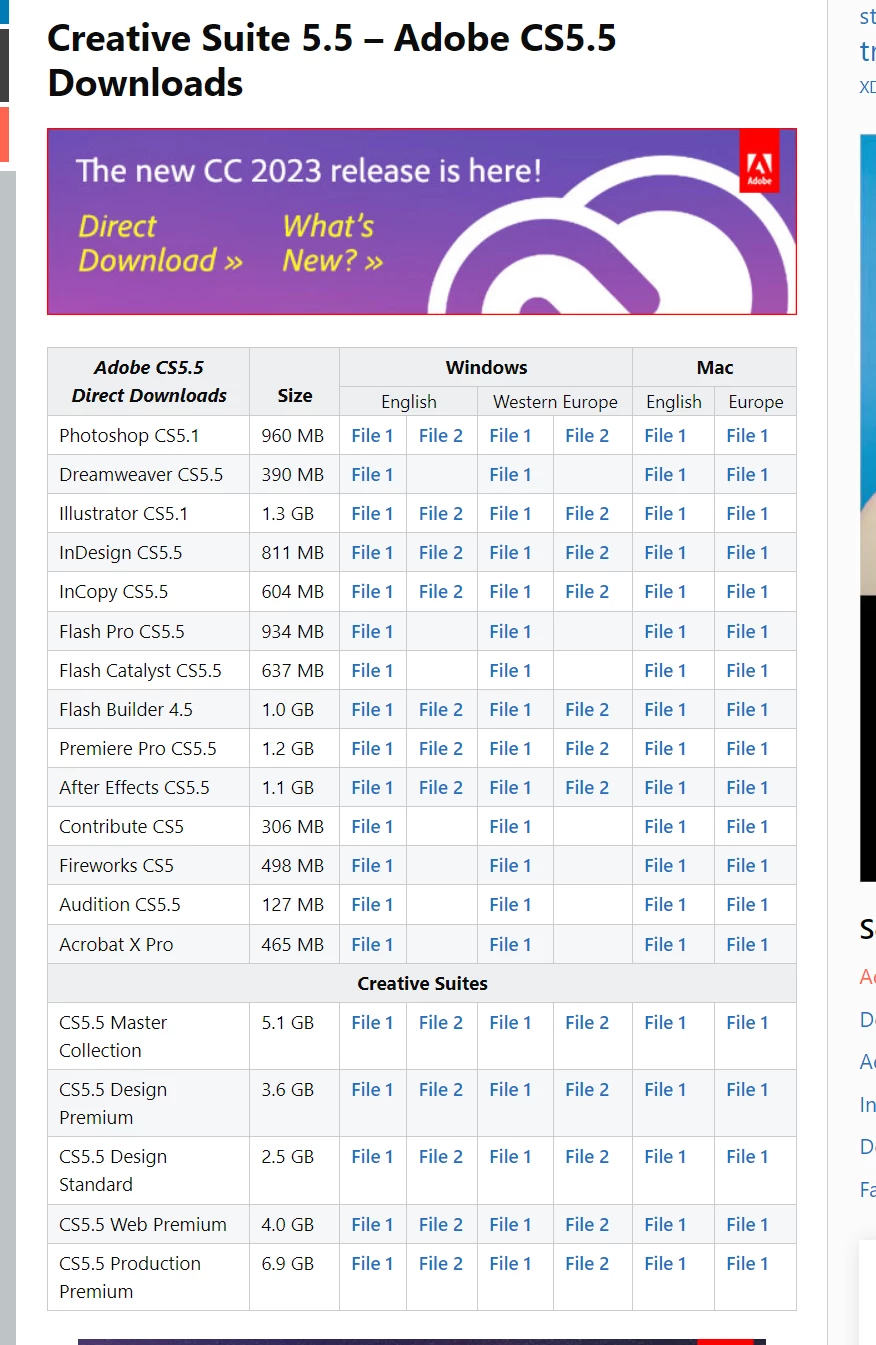Download InDesign CS5.5 Windows English File 2
876x1345 pixels.
441,552
